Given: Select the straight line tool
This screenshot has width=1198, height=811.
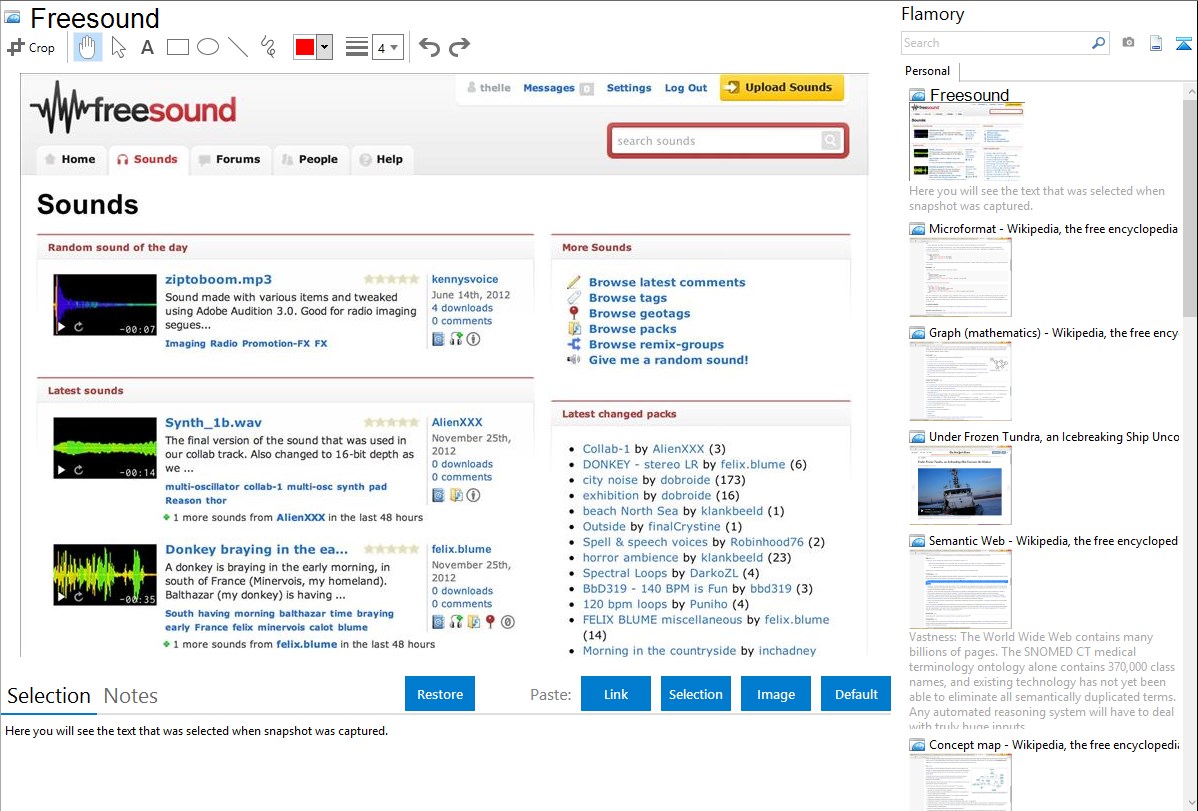Looking at the screenshot, I should 238,47.
